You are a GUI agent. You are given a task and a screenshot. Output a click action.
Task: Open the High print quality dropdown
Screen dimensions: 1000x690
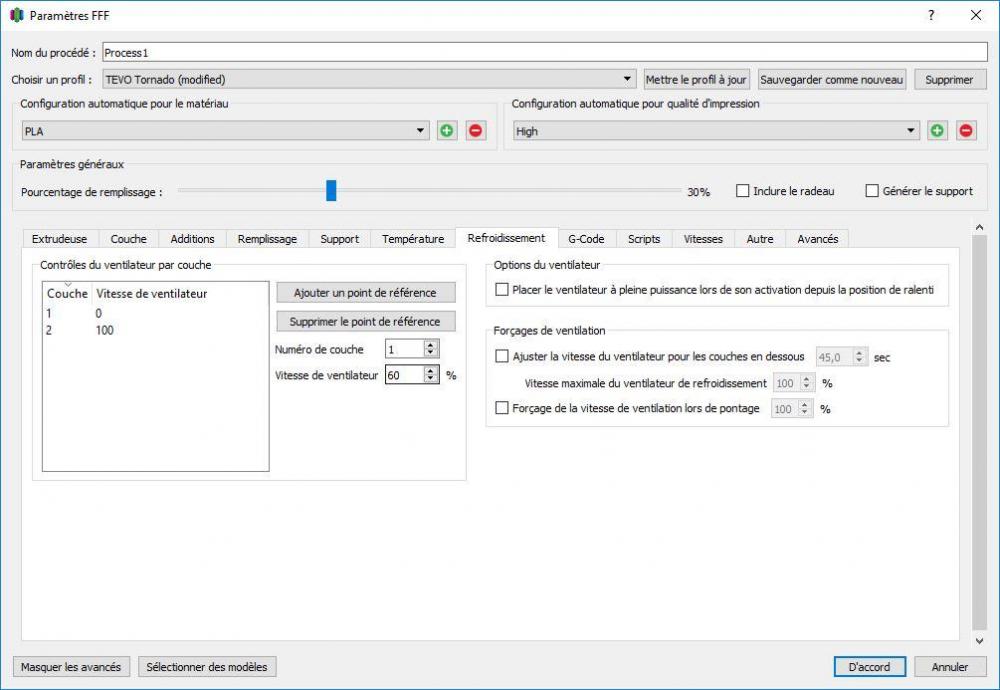point(717,131)
